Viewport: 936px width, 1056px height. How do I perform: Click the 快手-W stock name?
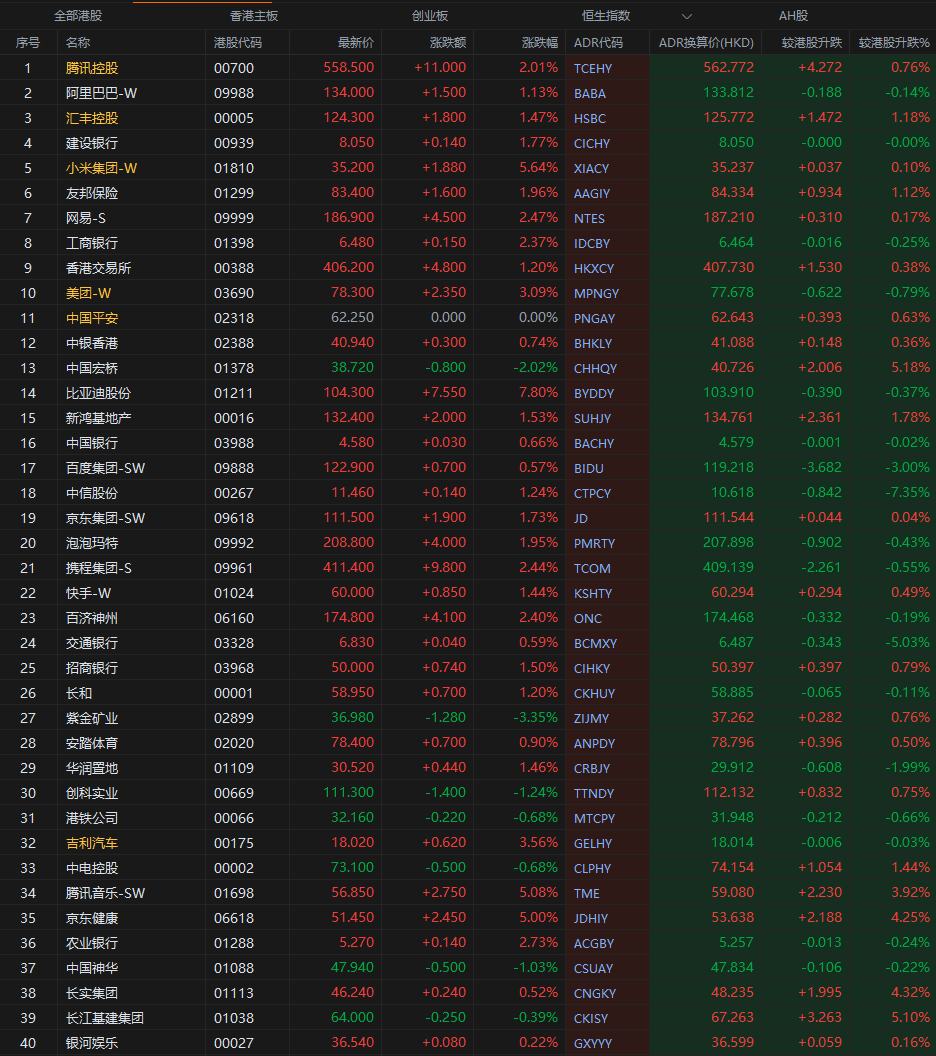(88, 593)
